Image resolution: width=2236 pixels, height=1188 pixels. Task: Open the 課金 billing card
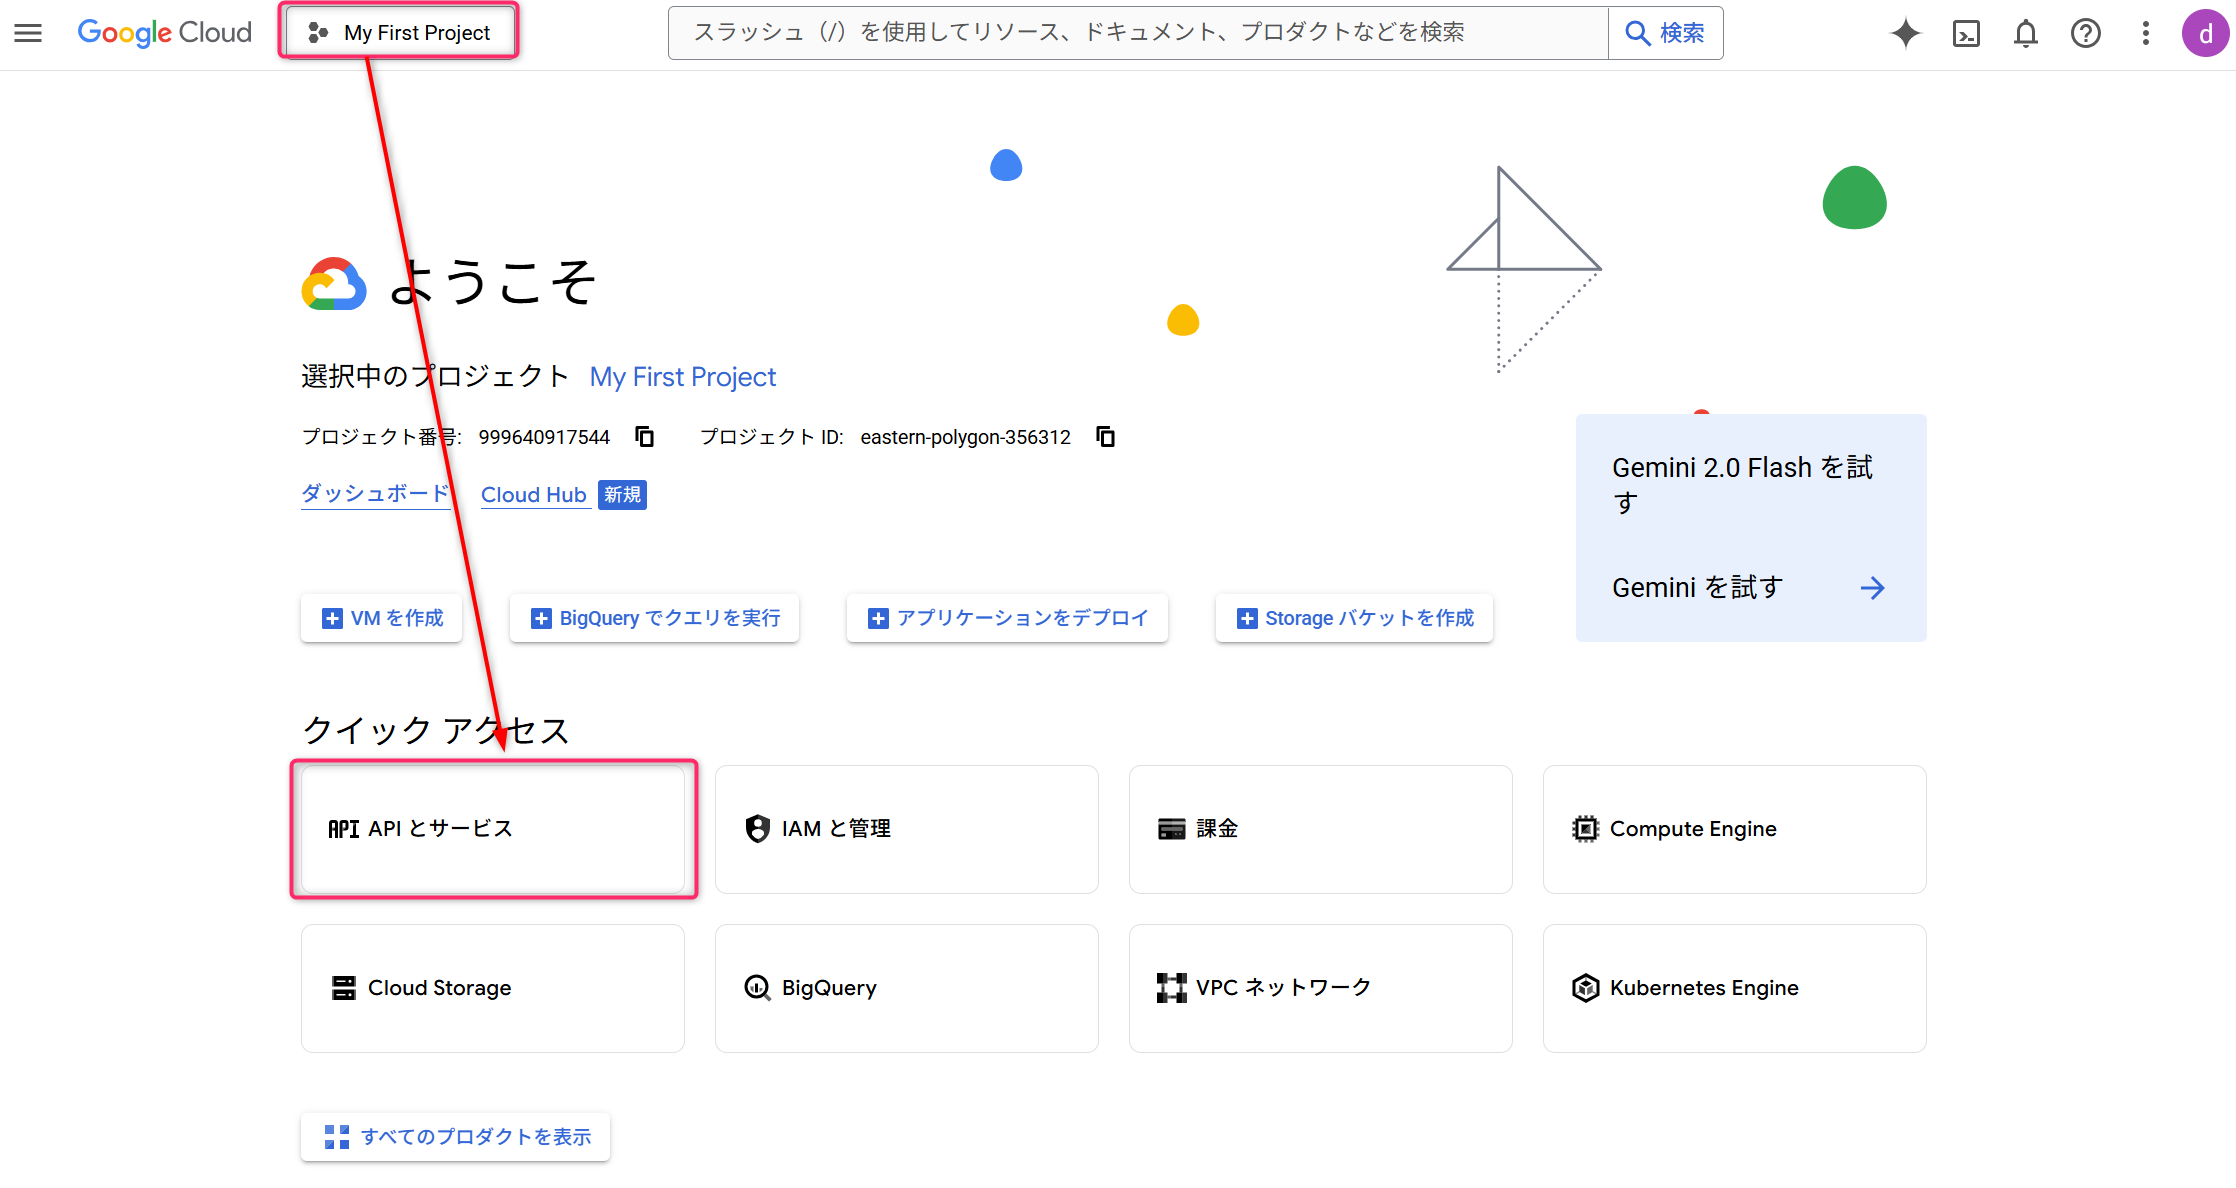coord(1321,829)
